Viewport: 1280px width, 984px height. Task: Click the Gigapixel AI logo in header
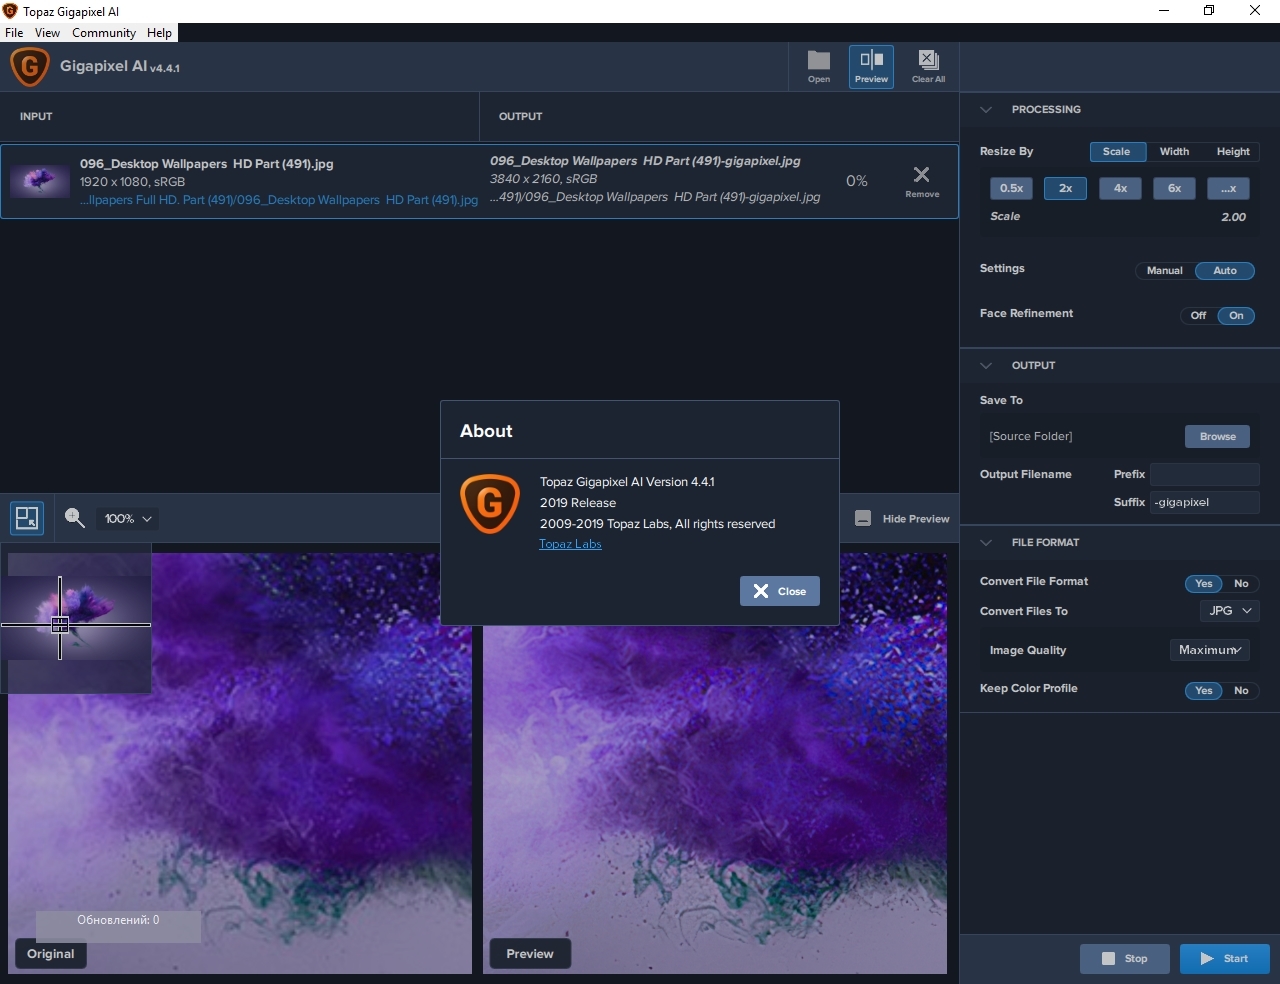[x=30, y=68]
